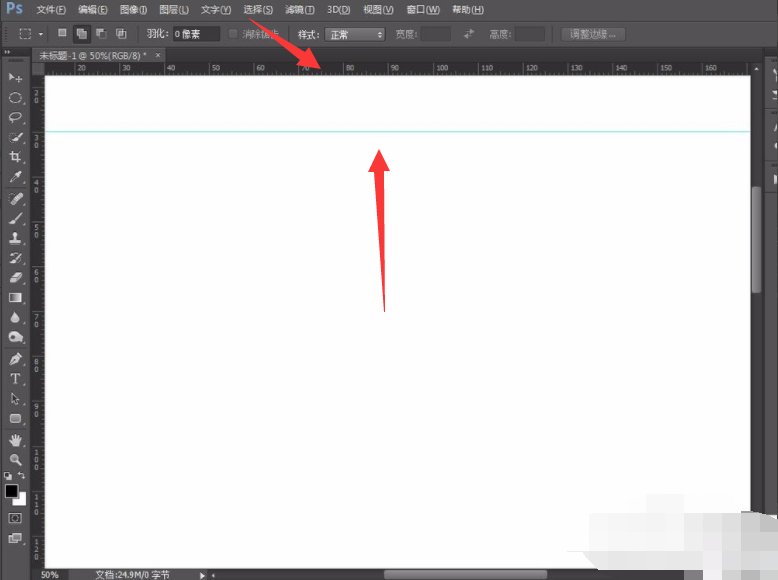Select the Clone Stamp tool

coord(15,238)
